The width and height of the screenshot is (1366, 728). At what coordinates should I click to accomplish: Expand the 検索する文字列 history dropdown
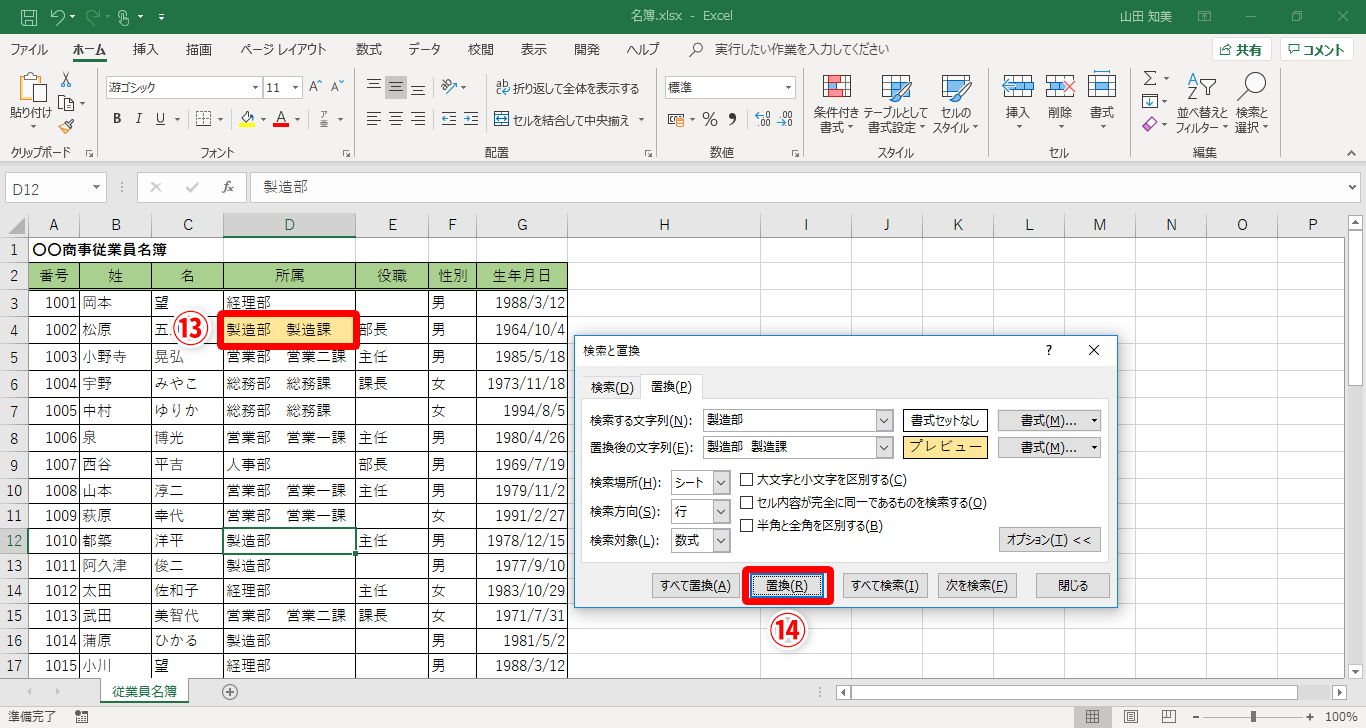884,420
